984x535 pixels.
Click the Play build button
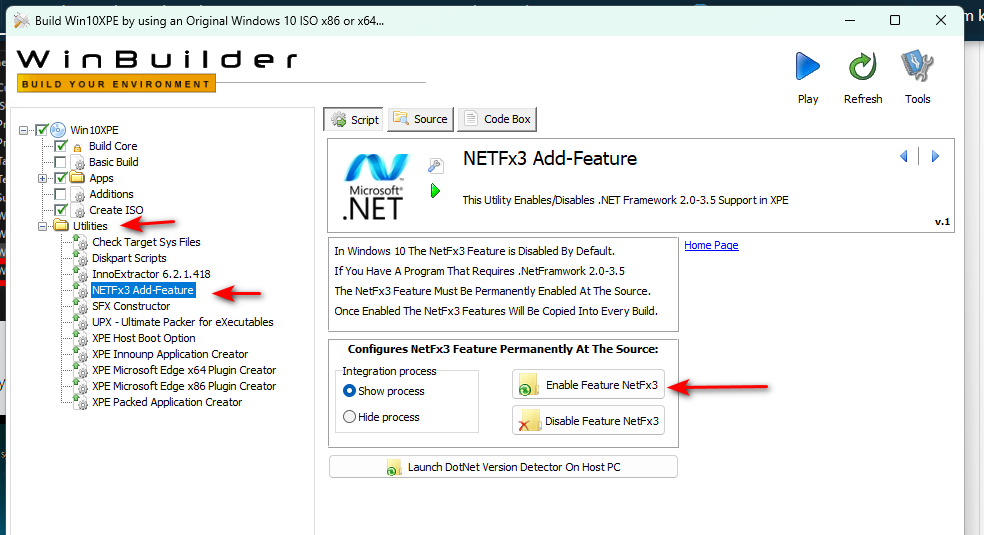pyautogui.click(x=808, y=66)
